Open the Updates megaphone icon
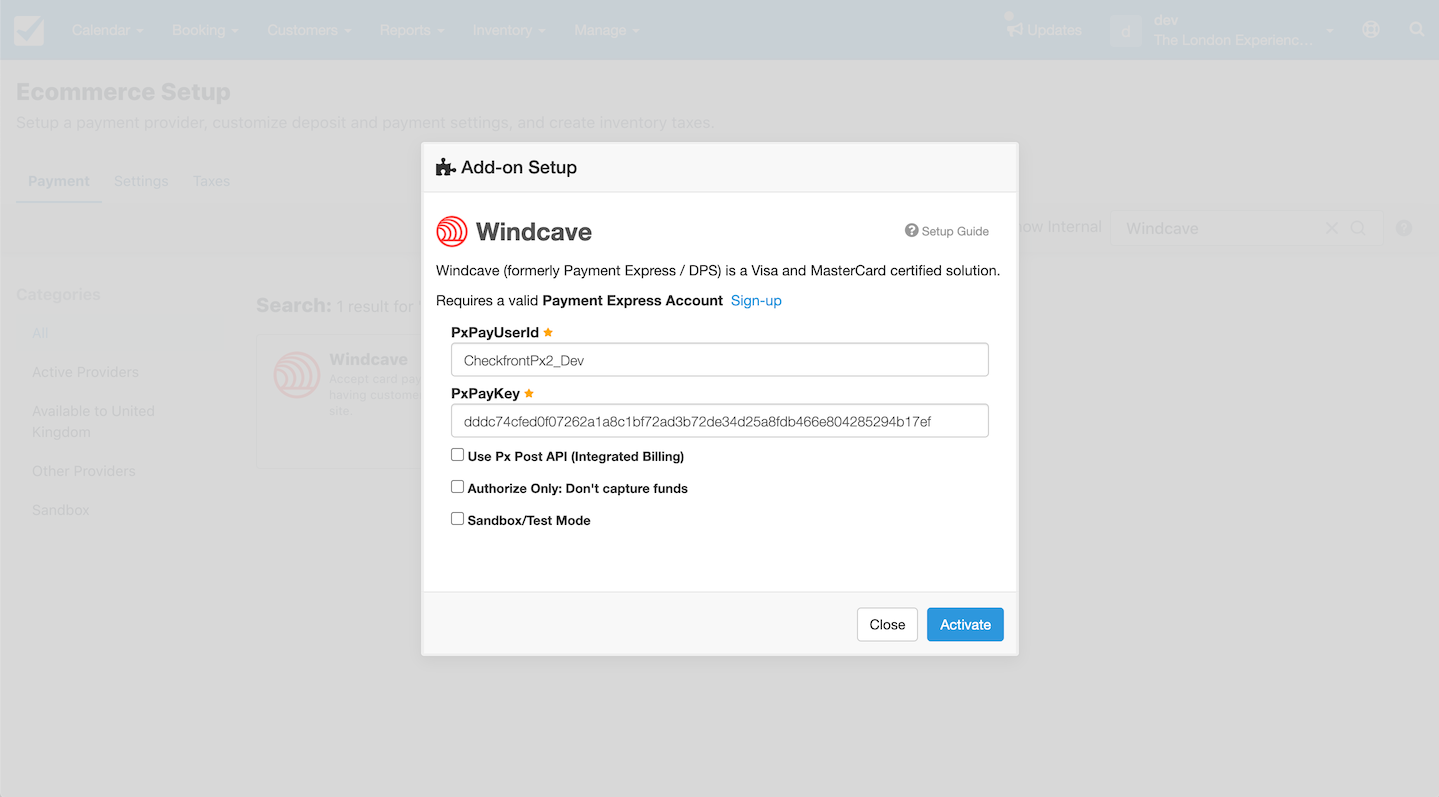 click(x=1014, y=30)
